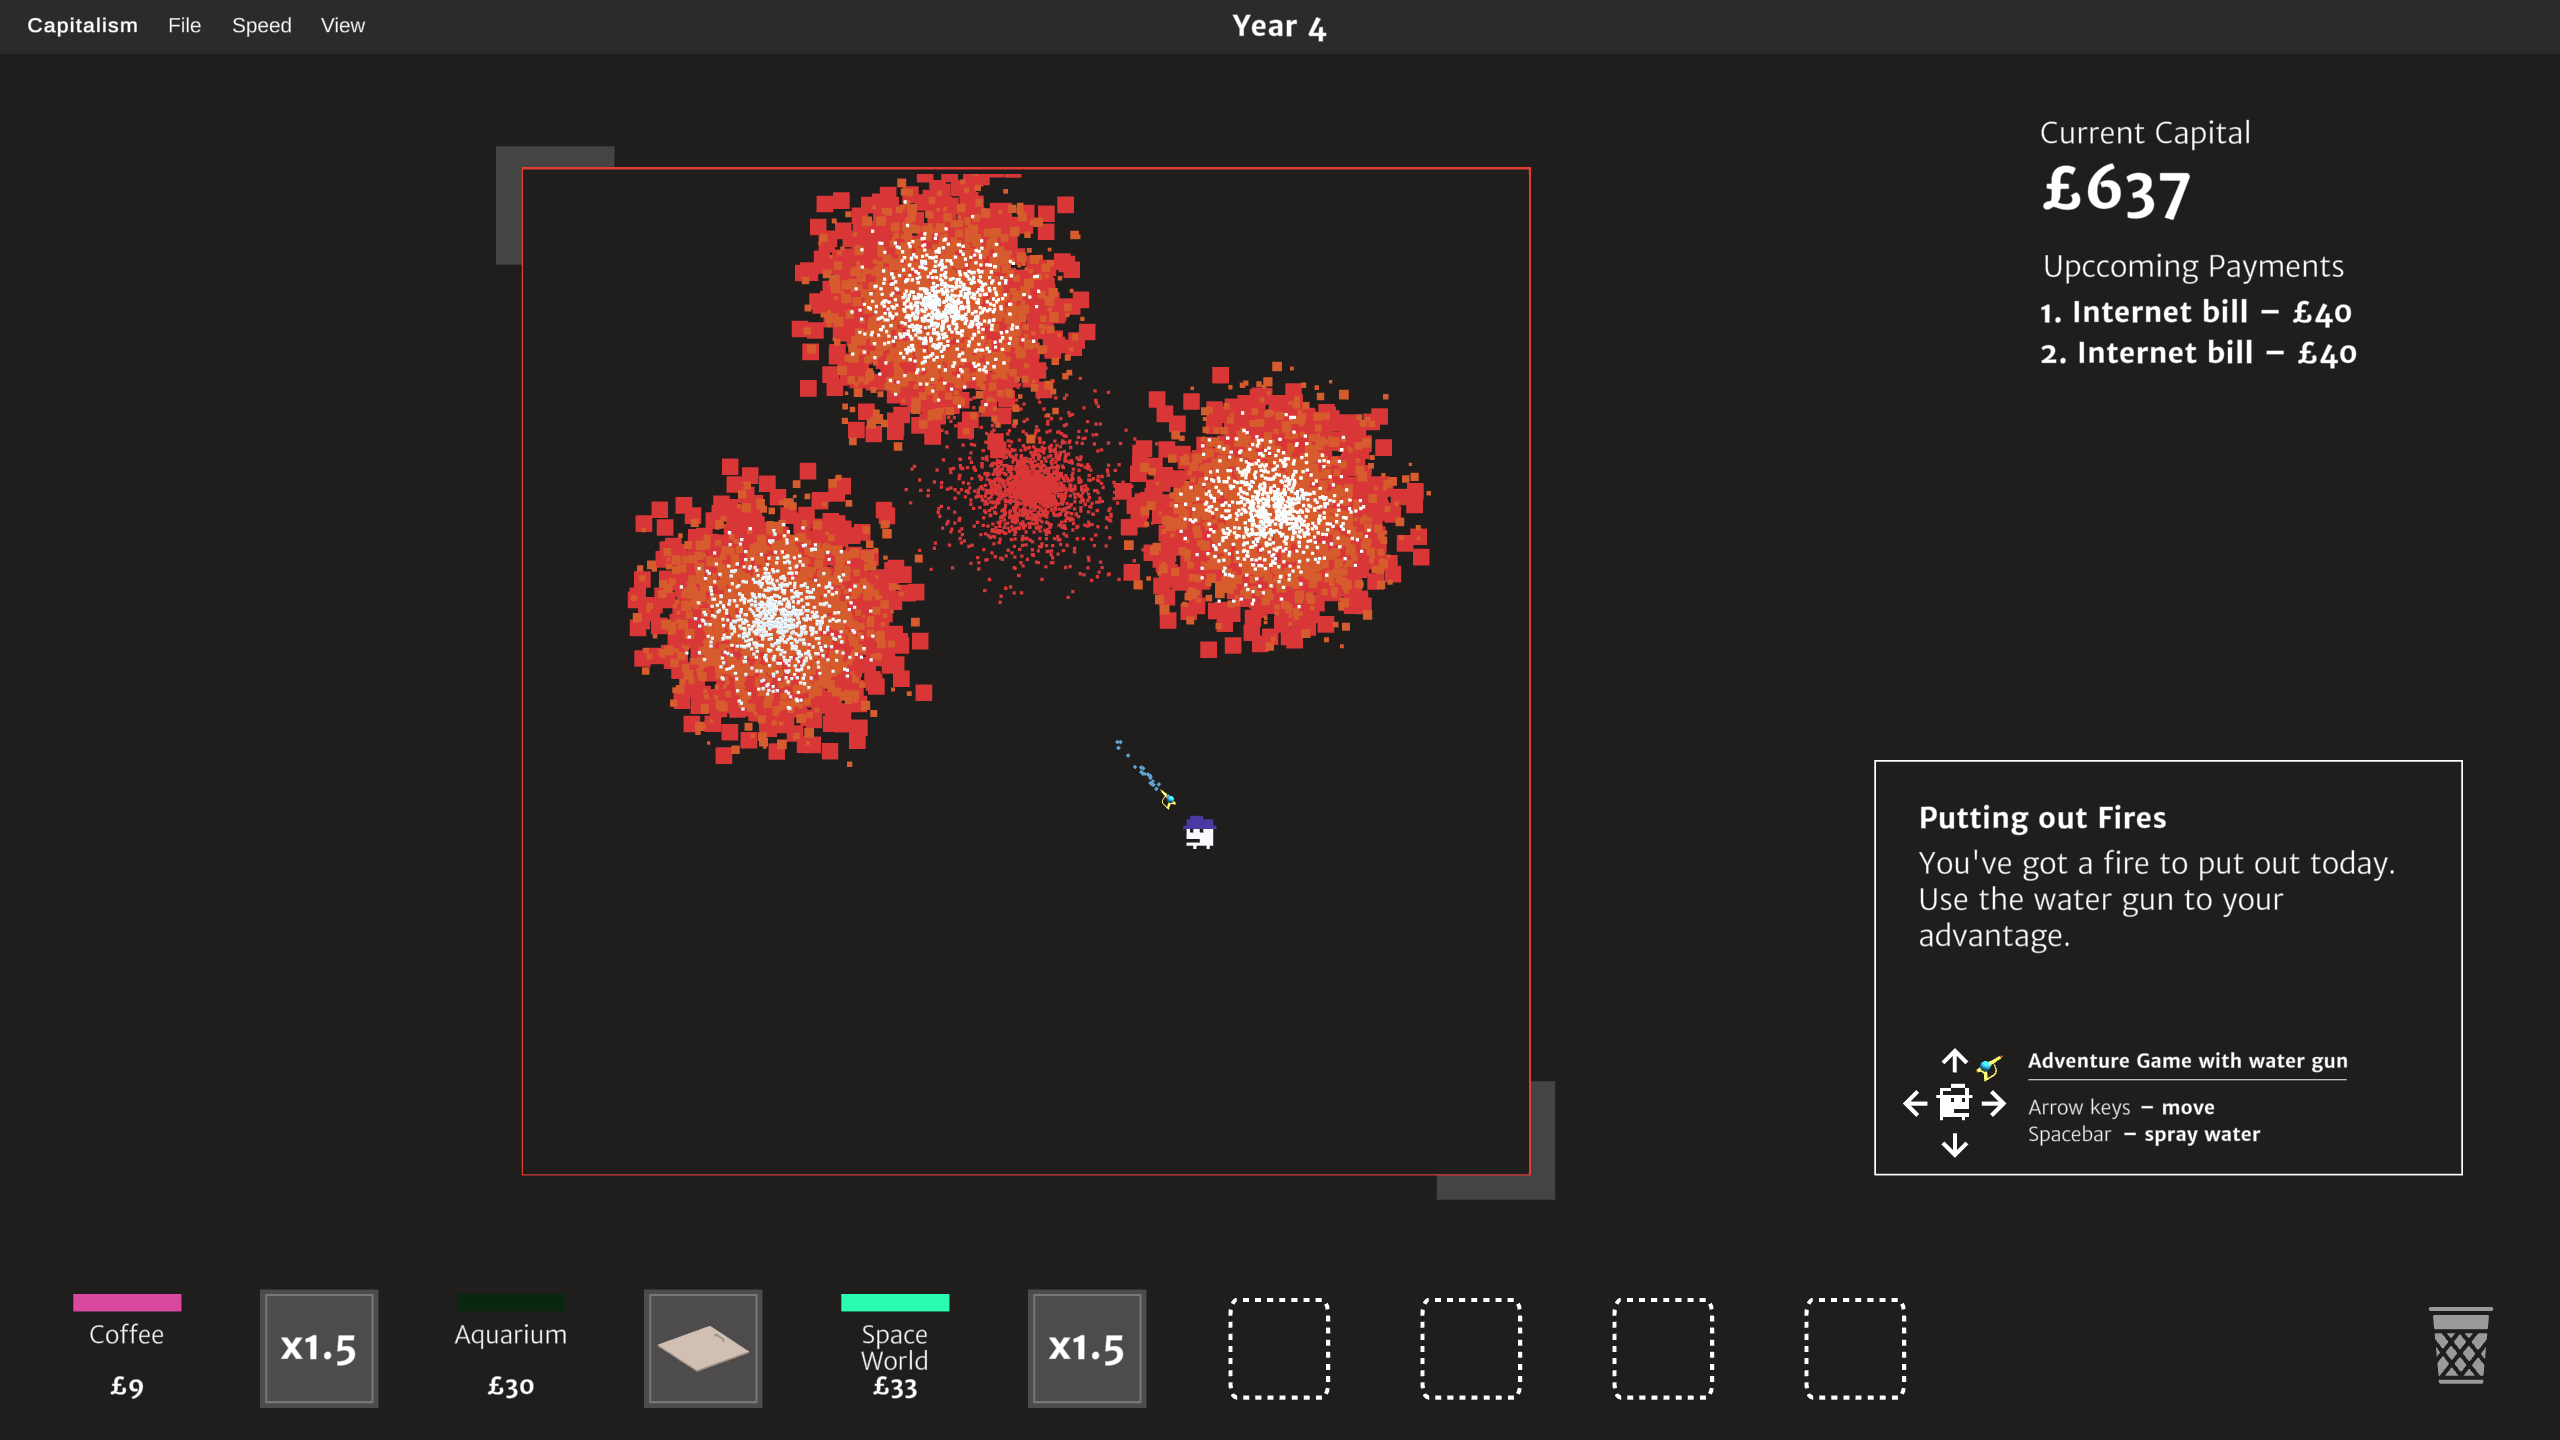Click the purple-hat player character
2560x1440 pixels.
coord(1199,832)
